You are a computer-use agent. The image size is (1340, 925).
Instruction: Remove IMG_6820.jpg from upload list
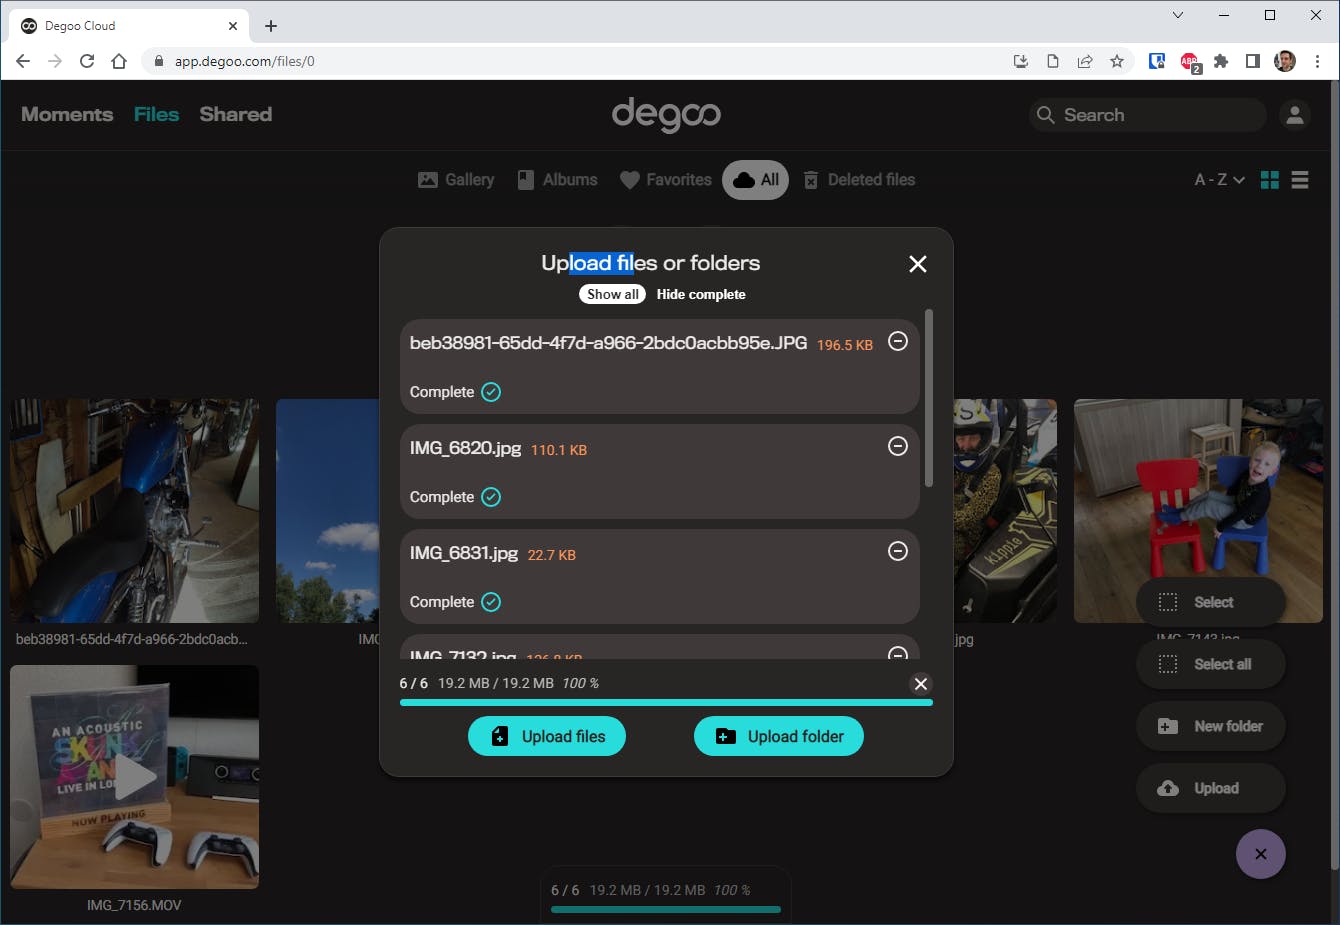coord(898,446)
